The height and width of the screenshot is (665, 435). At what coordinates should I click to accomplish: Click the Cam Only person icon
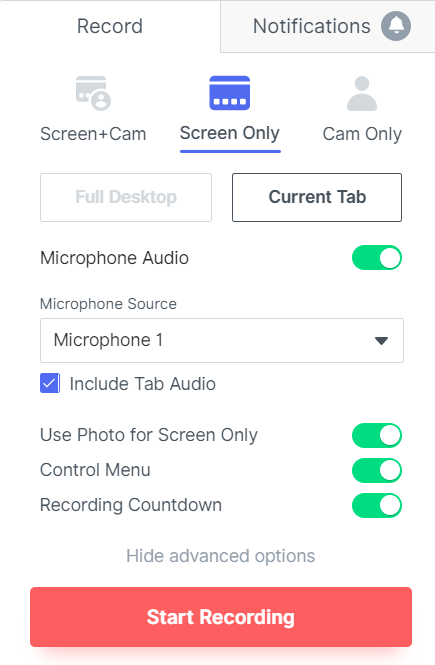362,93
